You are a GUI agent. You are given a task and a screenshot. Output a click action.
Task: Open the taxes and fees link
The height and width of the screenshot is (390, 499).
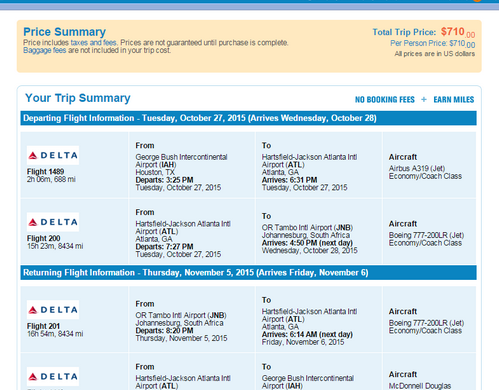(93, 43)
